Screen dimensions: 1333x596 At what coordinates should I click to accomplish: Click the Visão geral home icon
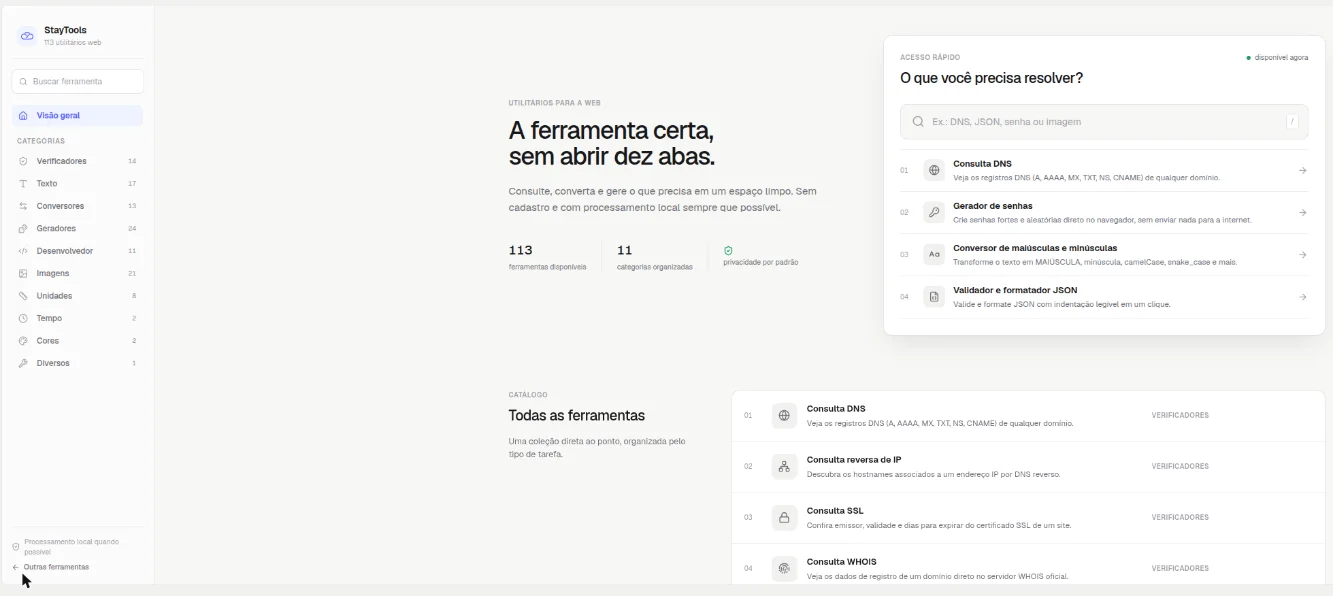point(23,116)
